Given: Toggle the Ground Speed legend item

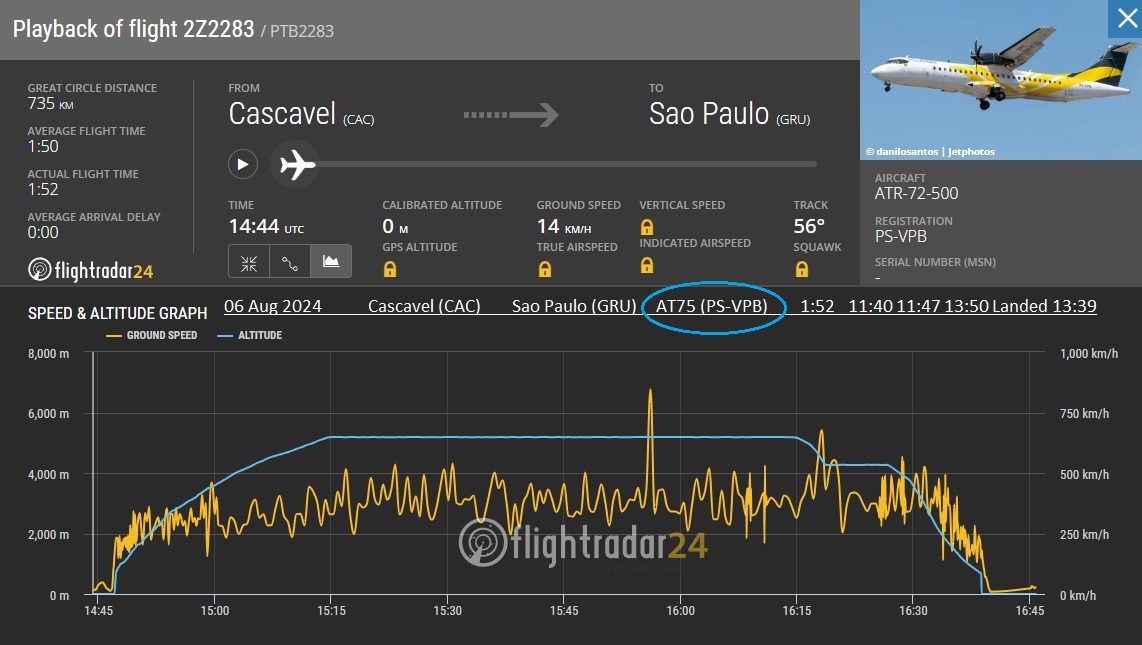Looking at the screenshot, I should pos(152,335).
